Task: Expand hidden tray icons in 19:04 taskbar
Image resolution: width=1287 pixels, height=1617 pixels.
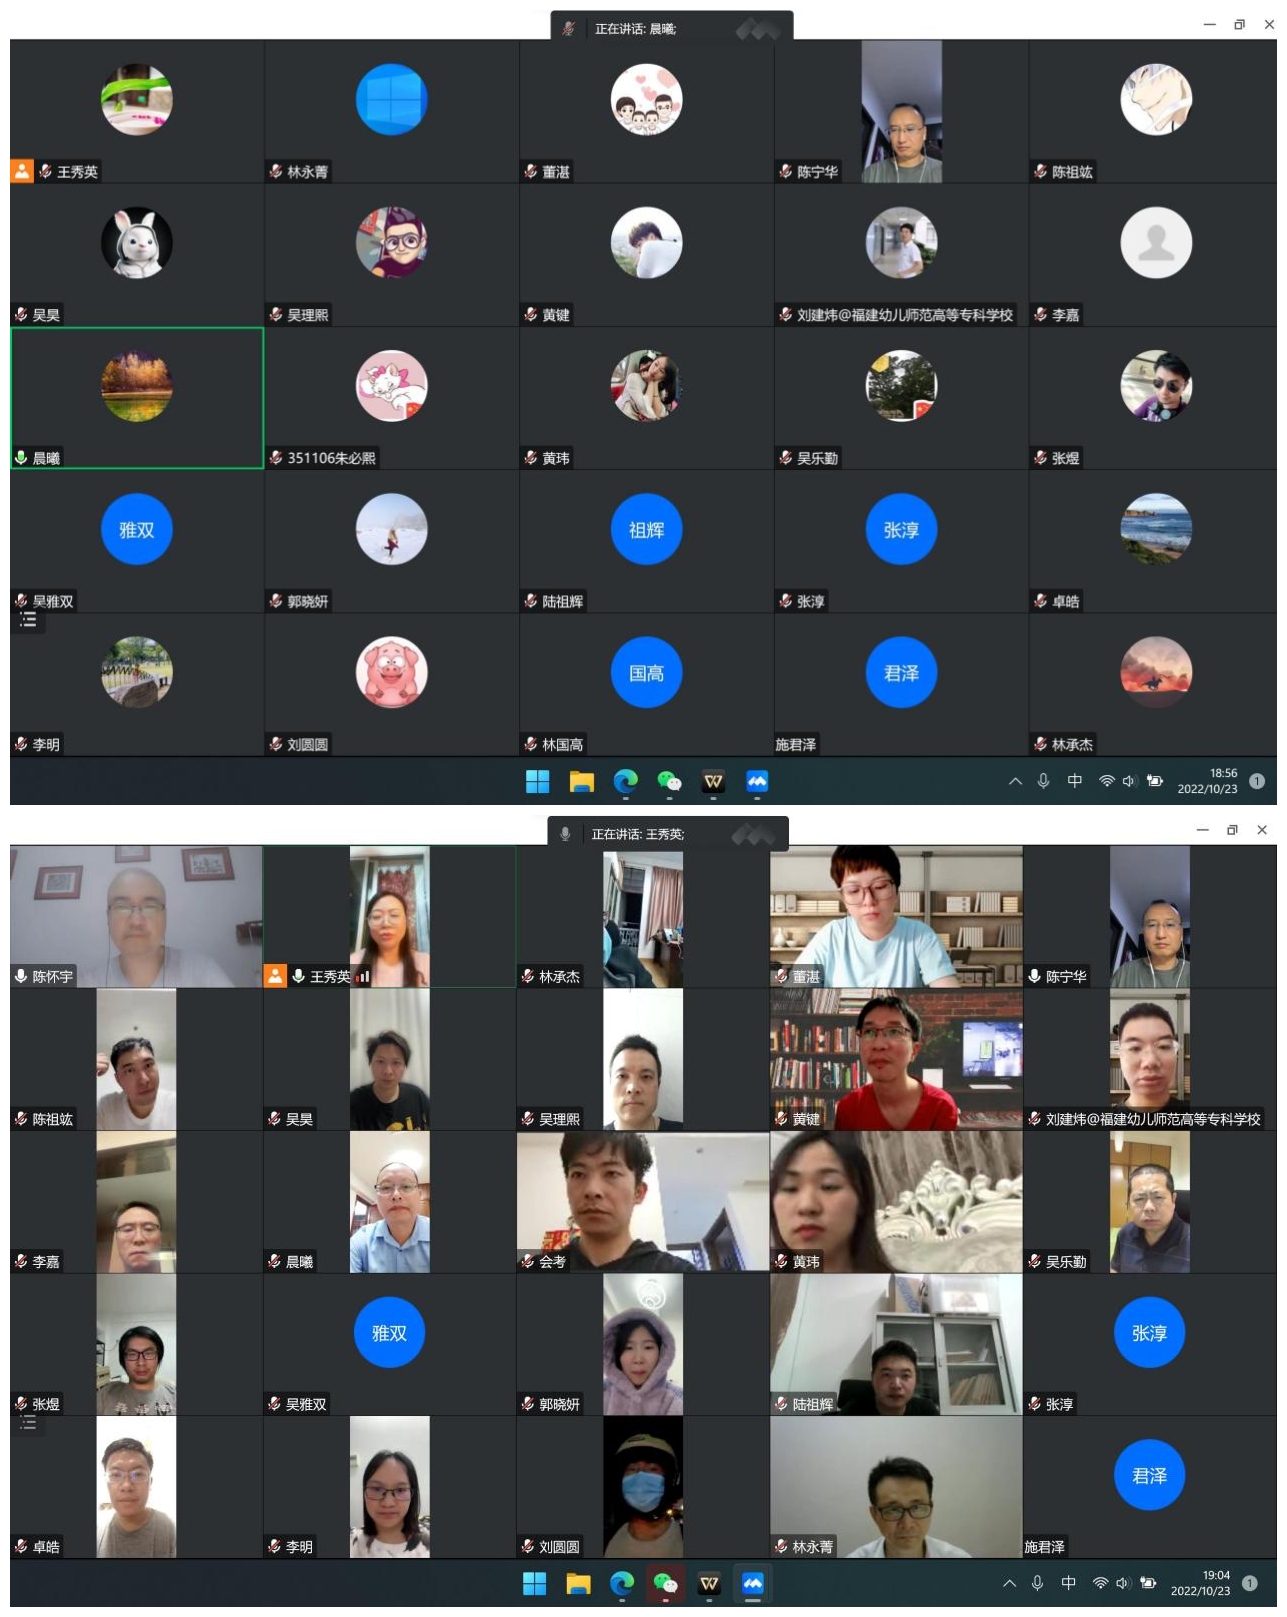Action: tap(1009, 1583)
